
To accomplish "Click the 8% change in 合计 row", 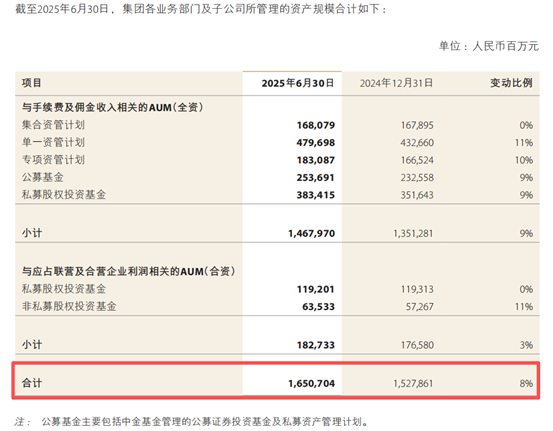I will (526, 383).
